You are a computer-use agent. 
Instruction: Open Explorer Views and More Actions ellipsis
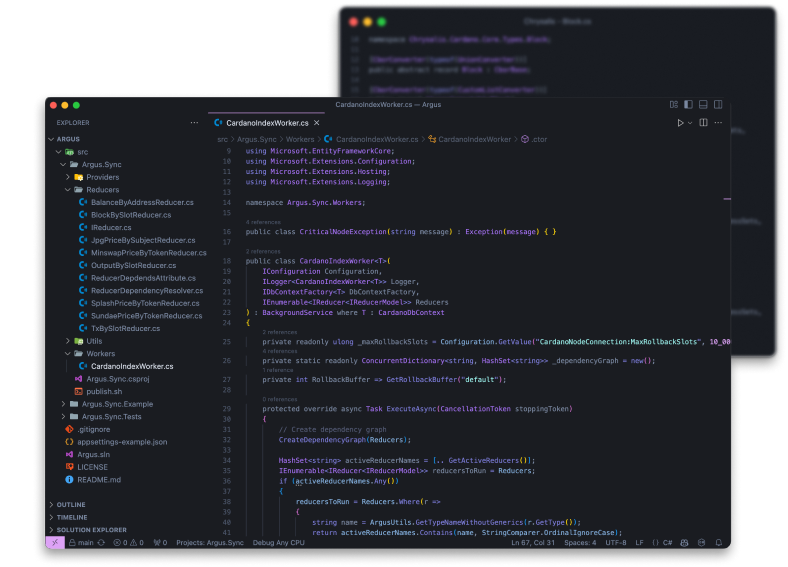(x=194, y=123)
